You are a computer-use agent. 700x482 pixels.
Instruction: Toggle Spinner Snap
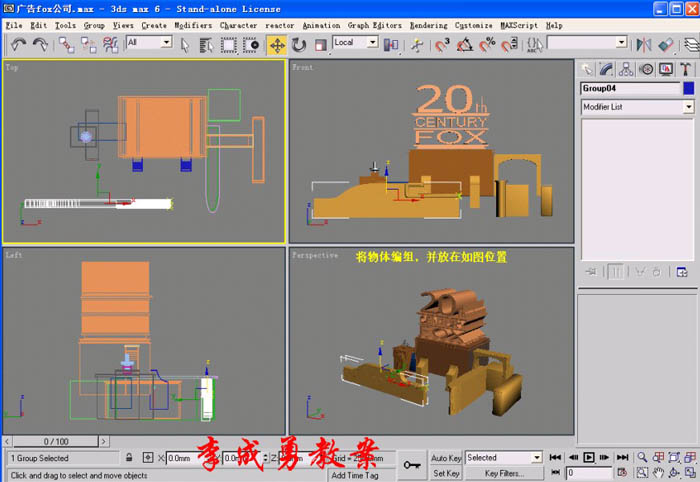click(509, 45)
